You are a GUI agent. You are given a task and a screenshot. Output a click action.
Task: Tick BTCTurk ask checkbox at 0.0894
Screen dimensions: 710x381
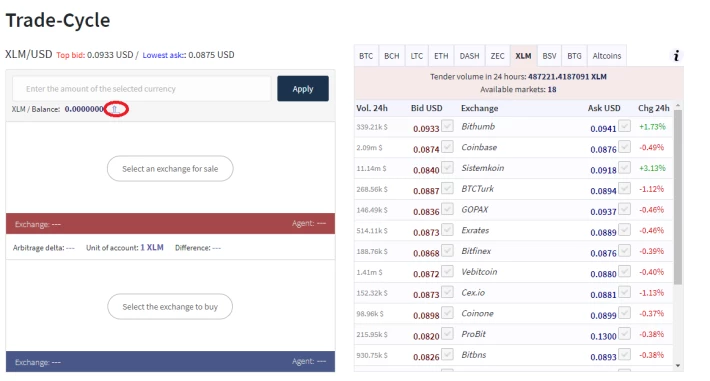[x=624, y=188]
